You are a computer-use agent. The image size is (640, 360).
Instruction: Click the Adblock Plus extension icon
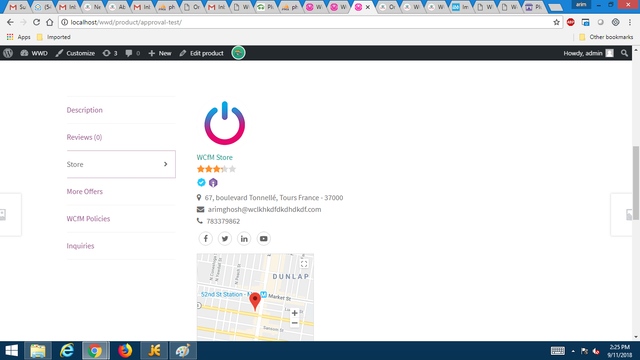click(x=571, y=22)
